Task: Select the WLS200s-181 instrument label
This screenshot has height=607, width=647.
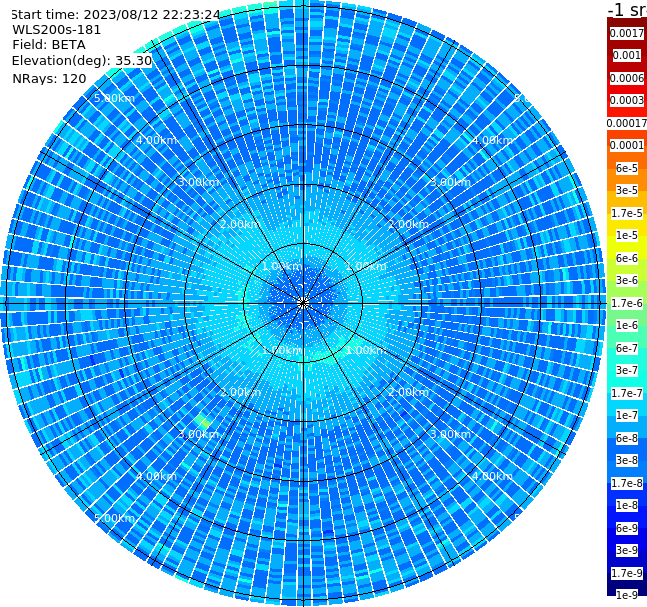Action: tap(57, 30)
